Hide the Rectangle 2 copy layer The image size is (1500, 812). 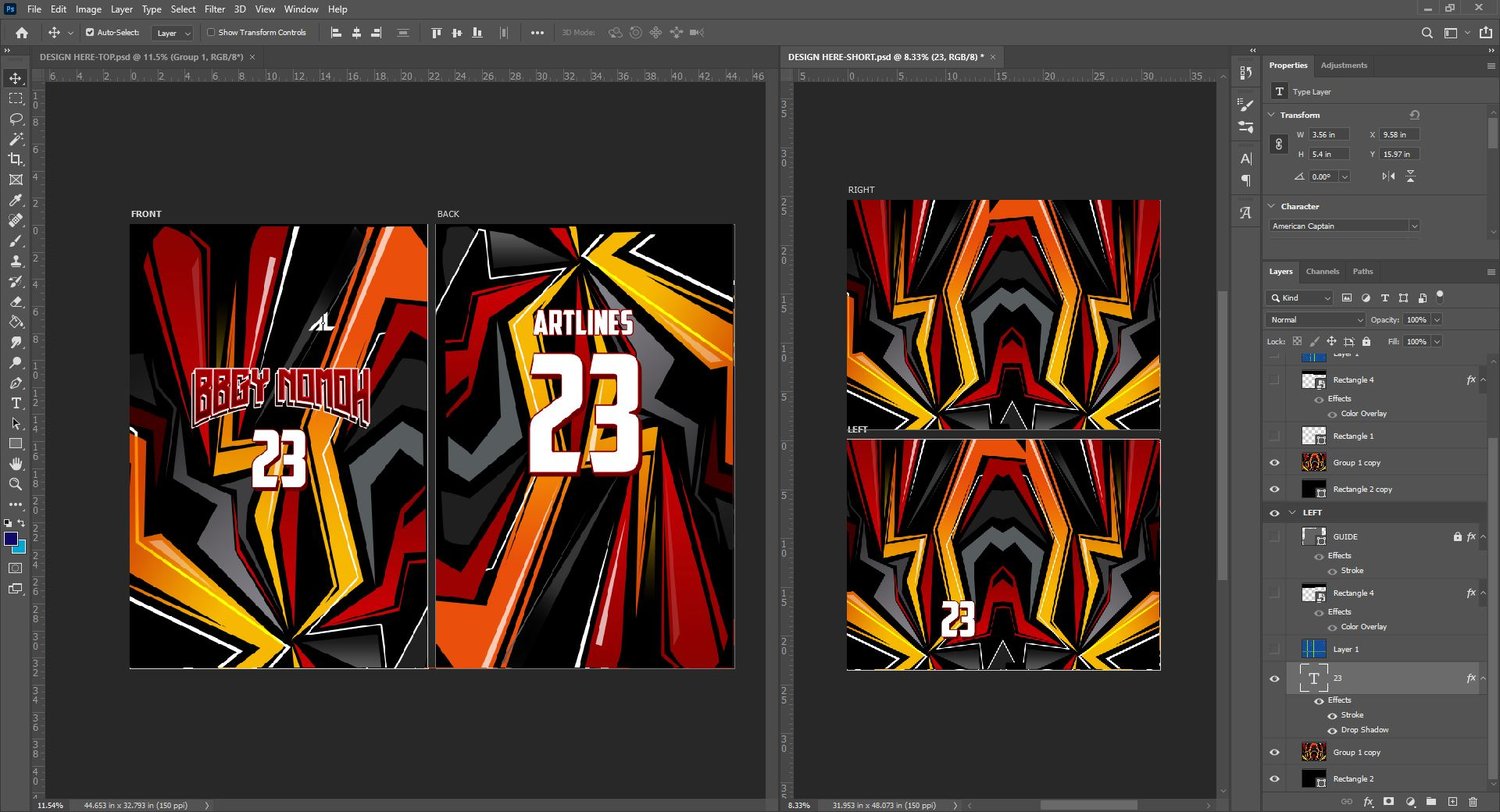[x=1274, y=489]
